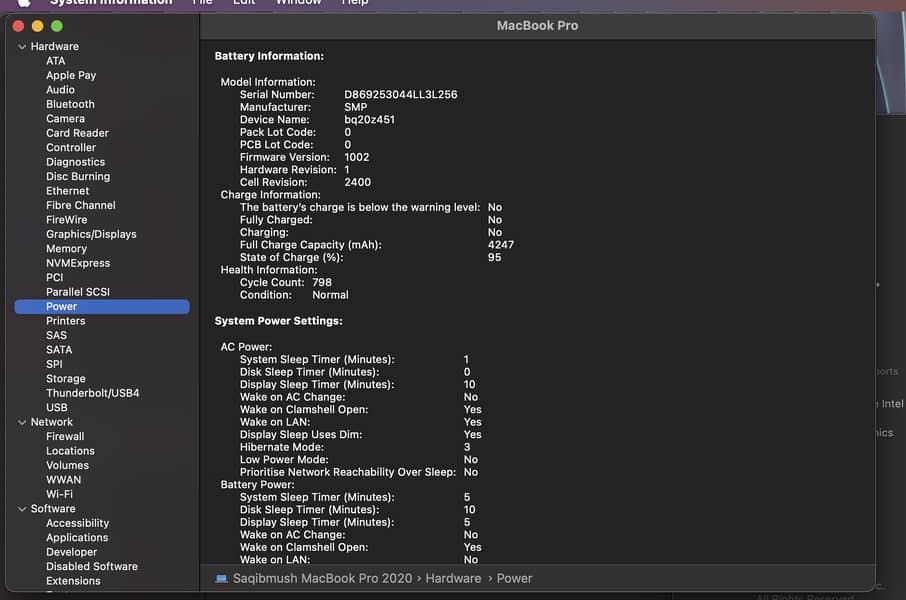Open Applications under Software

pyautogui.click(x=77, y=538)
